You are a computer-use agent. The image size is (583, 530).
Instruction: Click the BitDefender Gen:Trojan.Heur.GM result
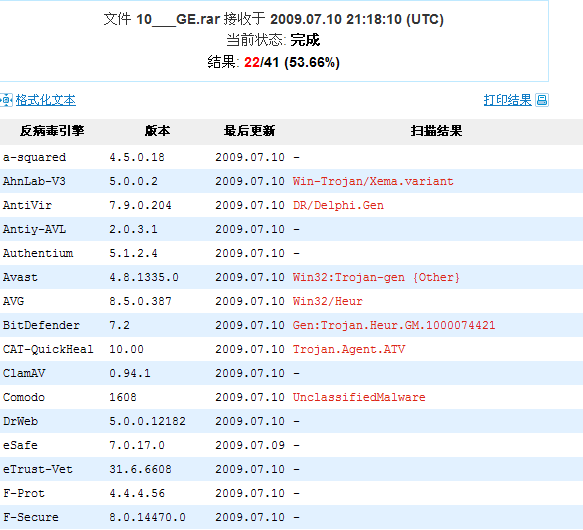[x=394, y=325]
